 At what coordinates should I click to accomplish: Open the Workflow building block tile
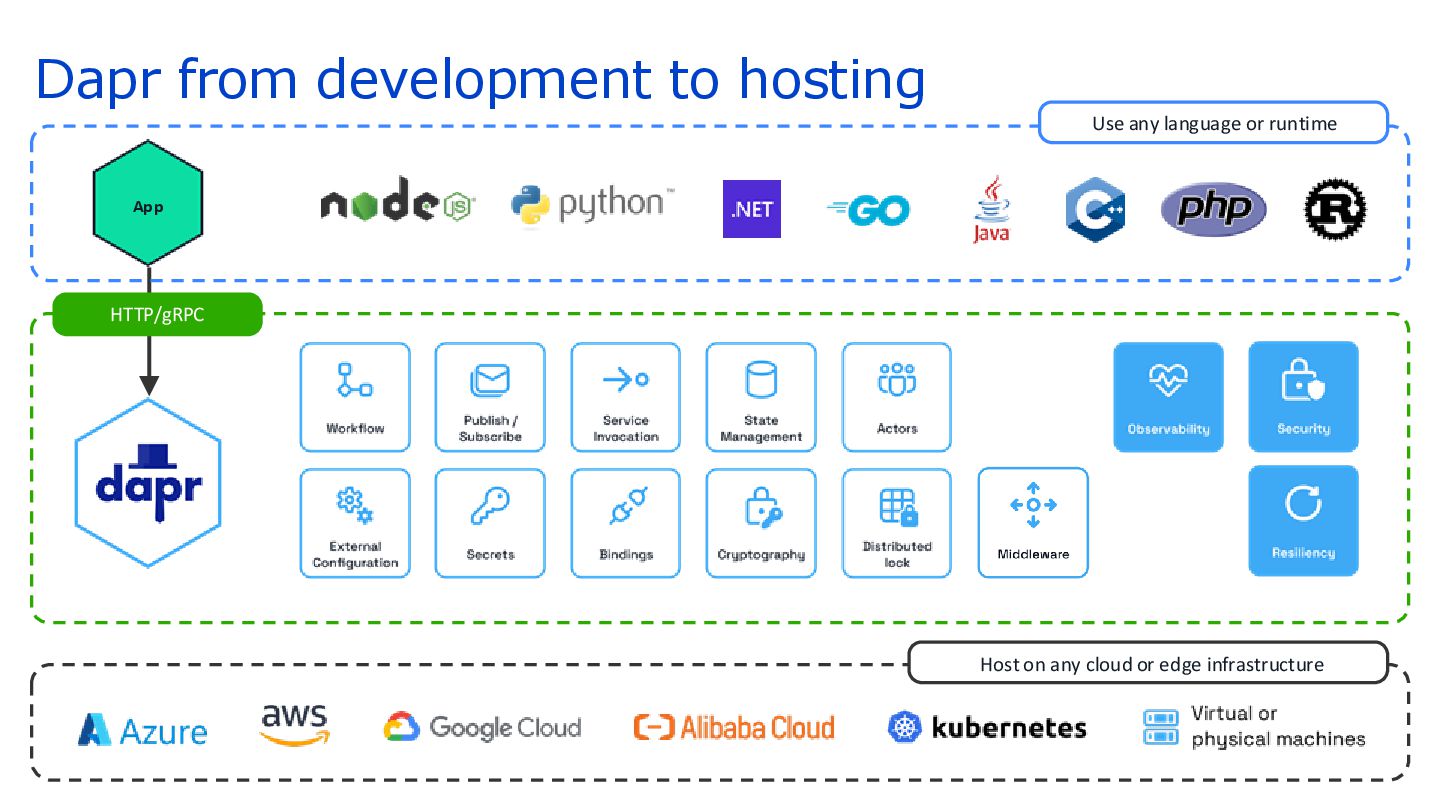355,397
